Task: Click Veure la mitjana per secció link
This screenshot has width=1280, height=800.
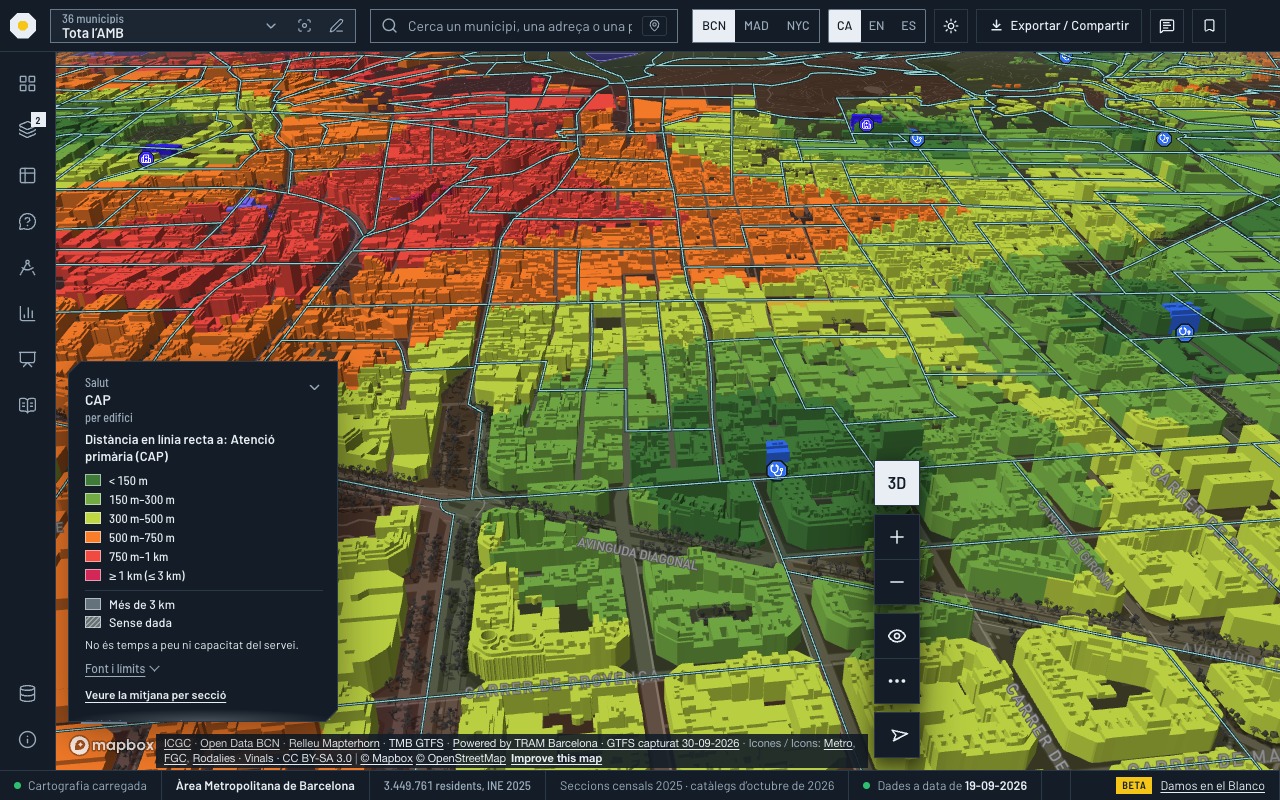Action: (155, 695)
